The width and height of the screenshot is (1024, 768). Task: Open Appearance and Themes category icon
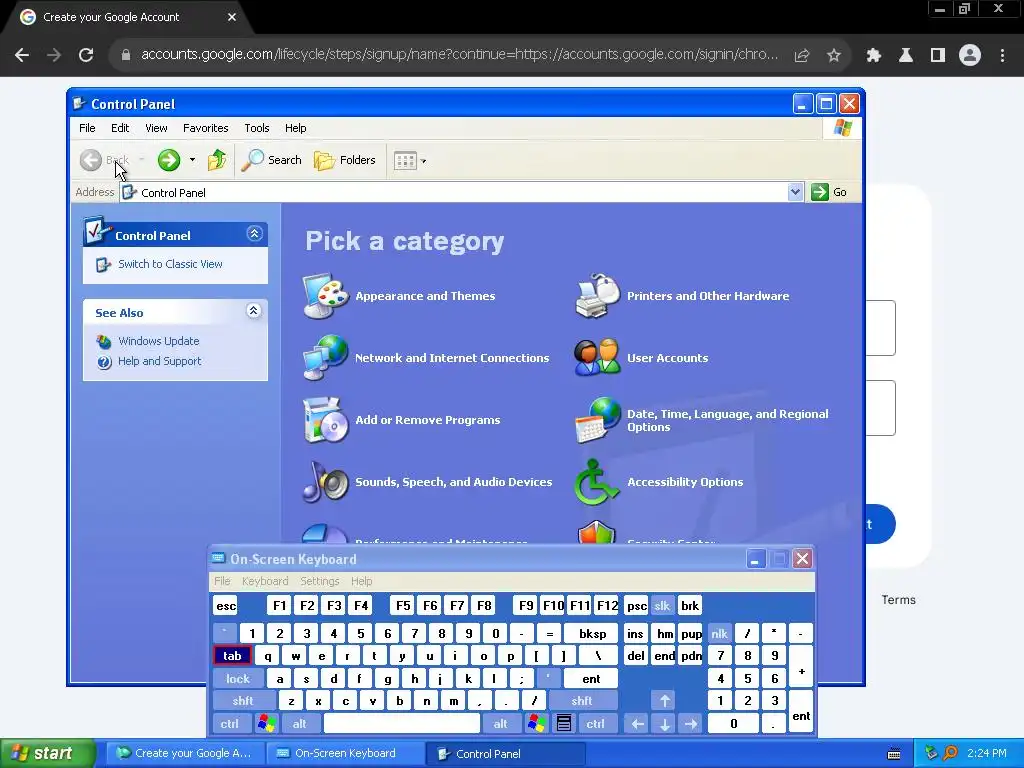point(325,296)
